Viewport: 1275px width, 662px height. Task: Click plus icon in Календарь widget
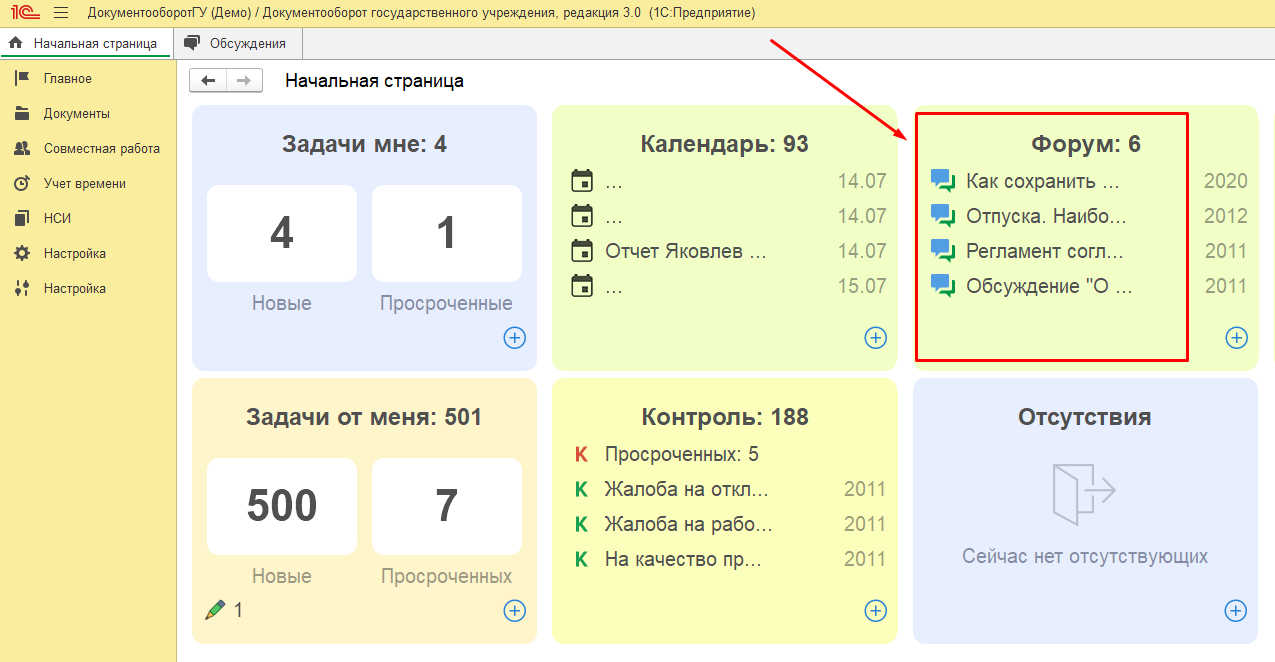[875, 338]
